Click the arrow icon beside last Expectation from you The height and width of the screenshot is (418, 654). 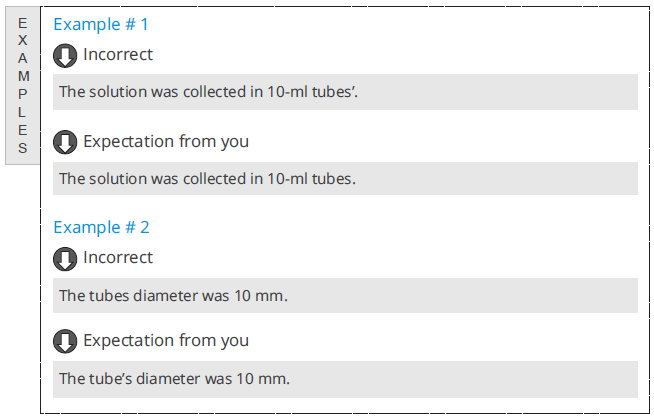click(65, 341)
